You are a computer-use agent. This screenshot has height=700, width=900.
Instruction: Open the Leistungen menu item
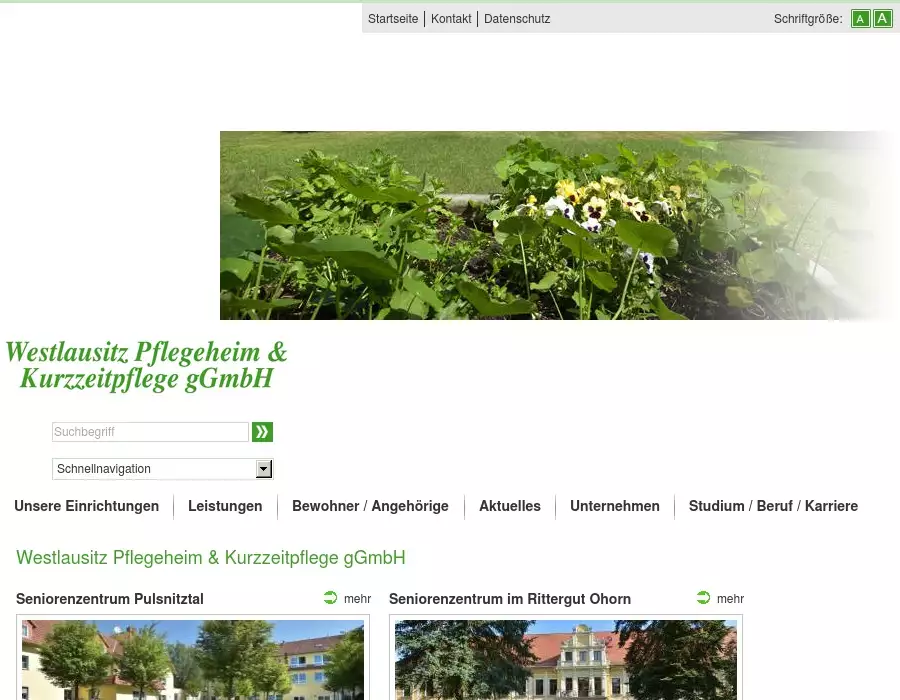(225, 506)
